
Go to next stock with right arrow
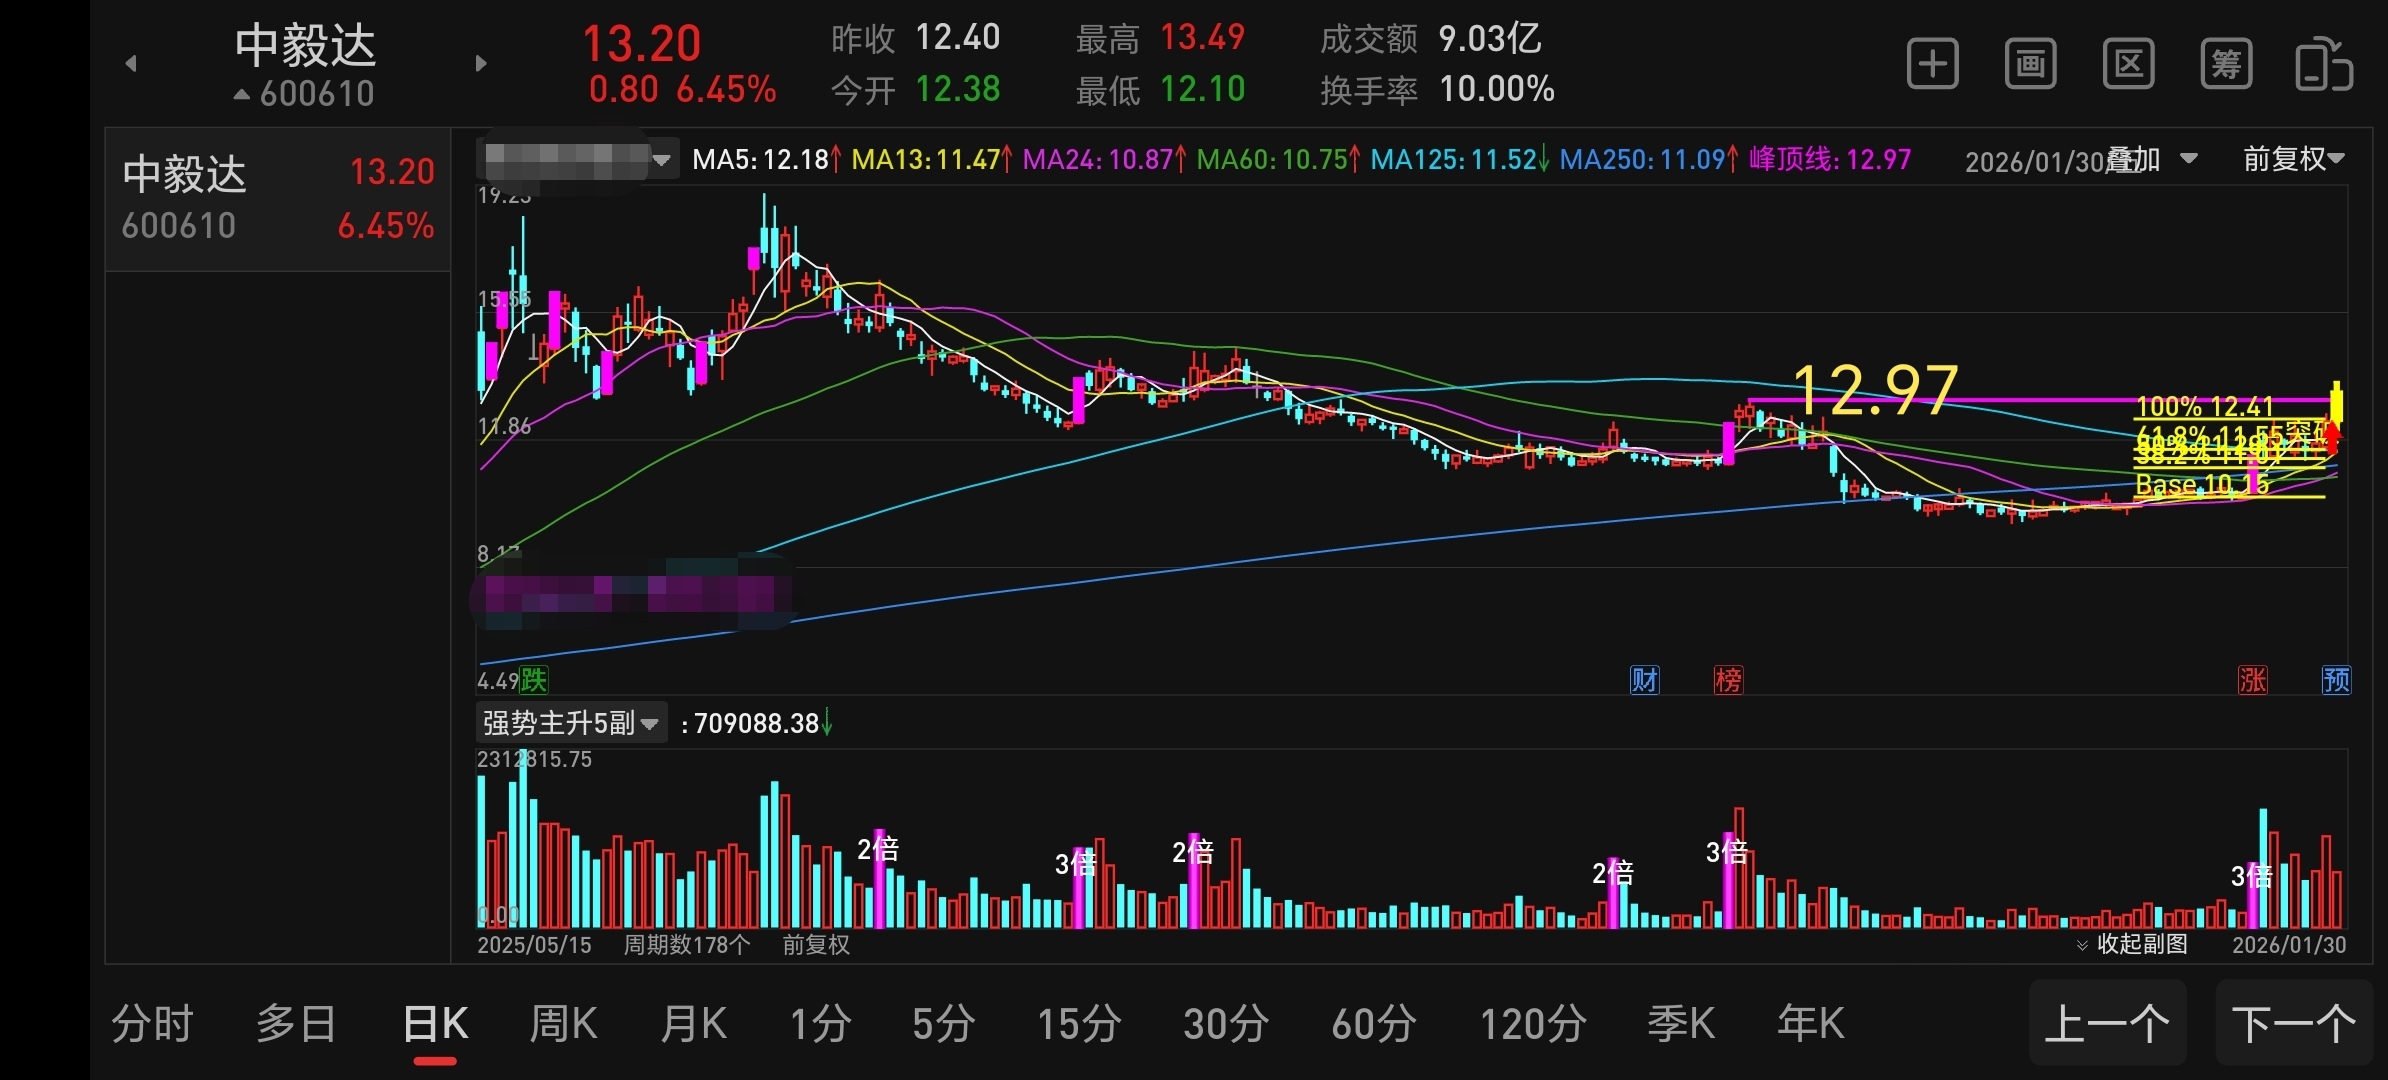click(481, 64)
